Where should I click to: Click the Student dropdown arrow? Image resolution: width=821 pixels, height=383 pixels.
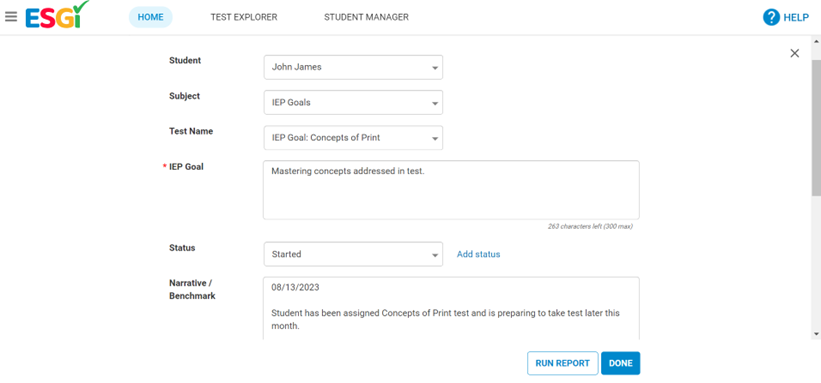[435, 68]
